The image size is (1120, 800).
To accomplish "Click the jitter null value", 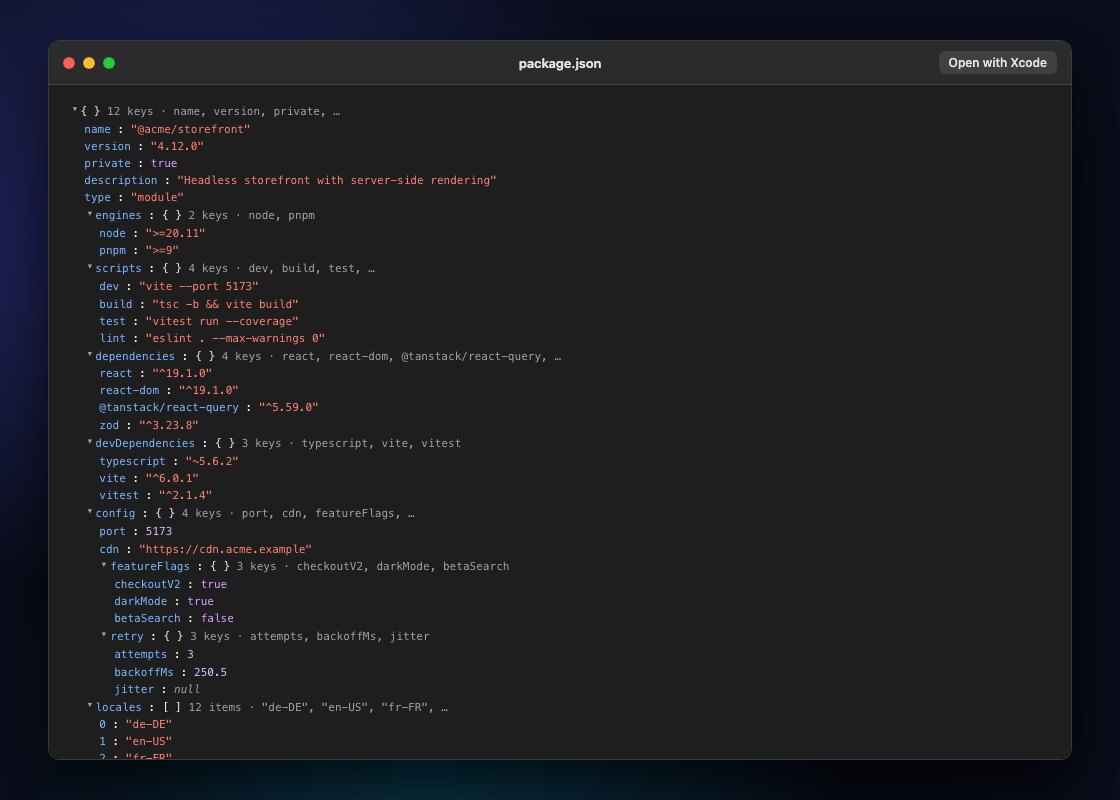I will click(x=187, y=689).
